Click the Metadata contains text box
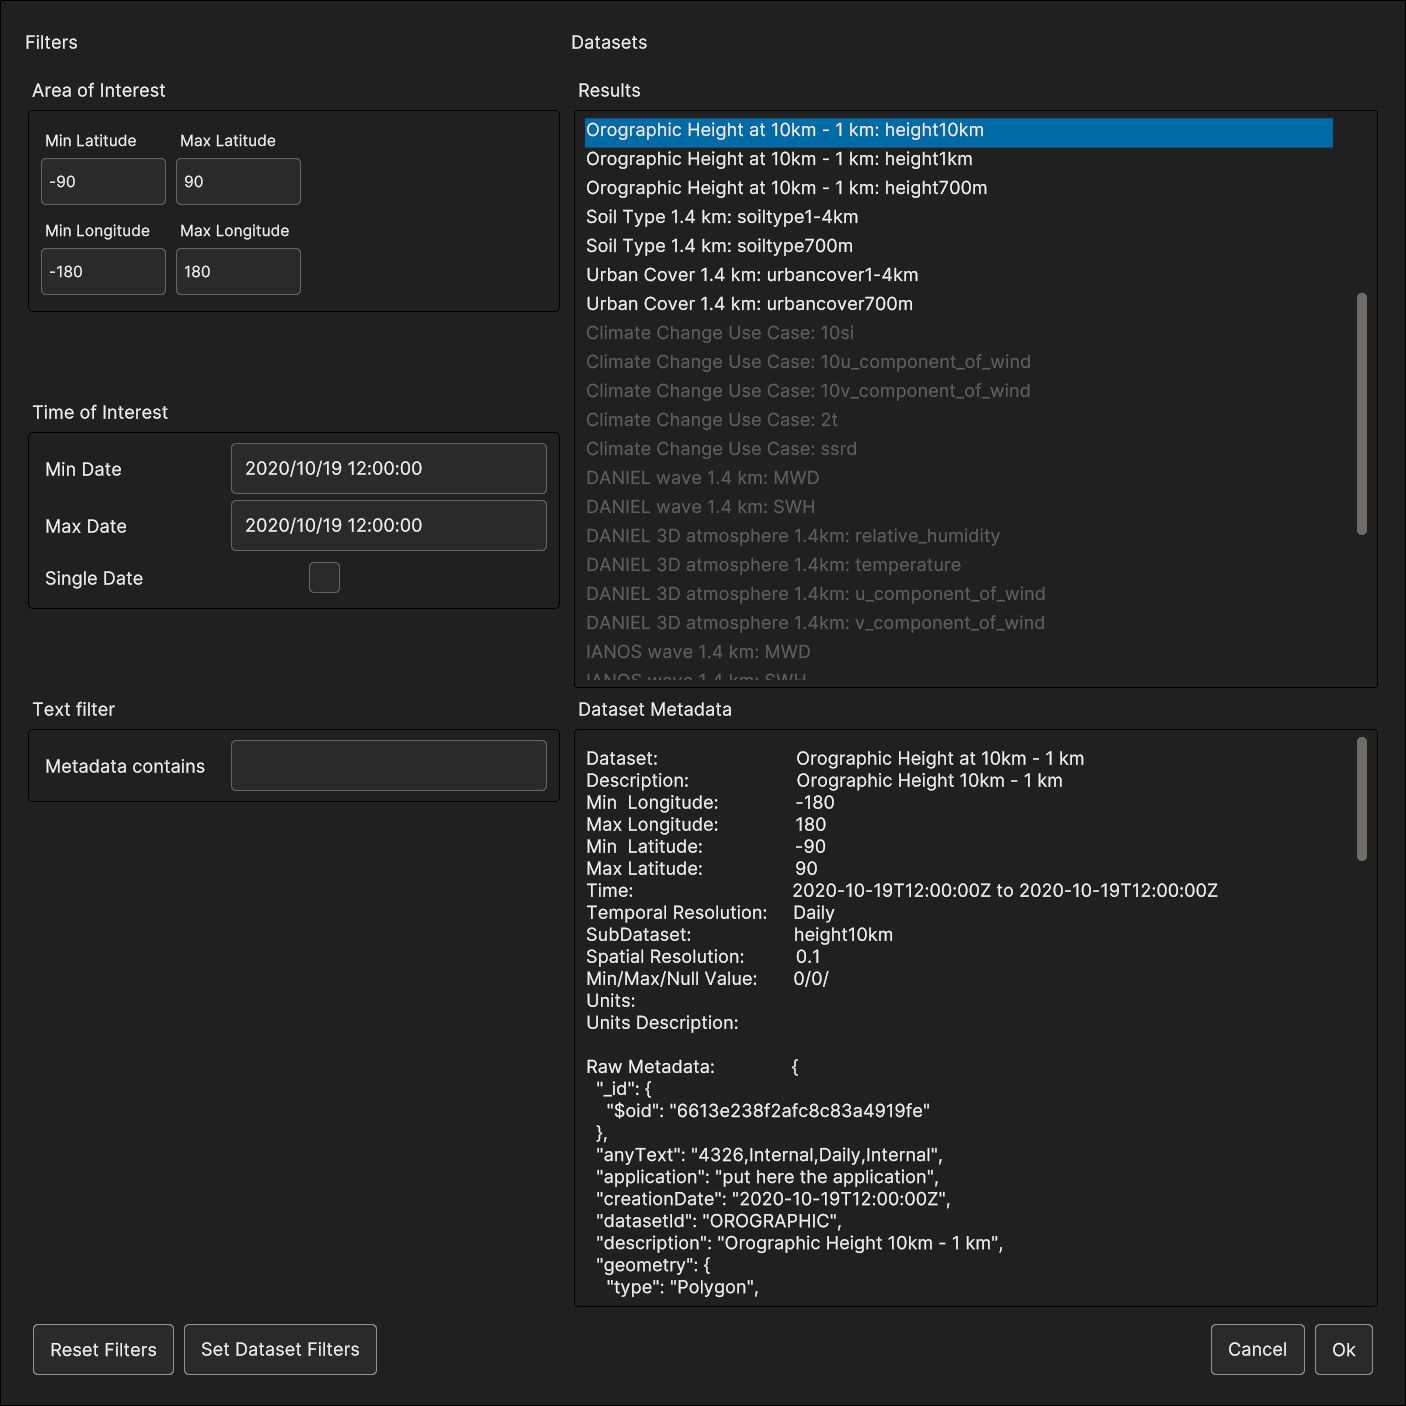The height and width of the screenshot is (1406, 1406). (x=389, y=765)
